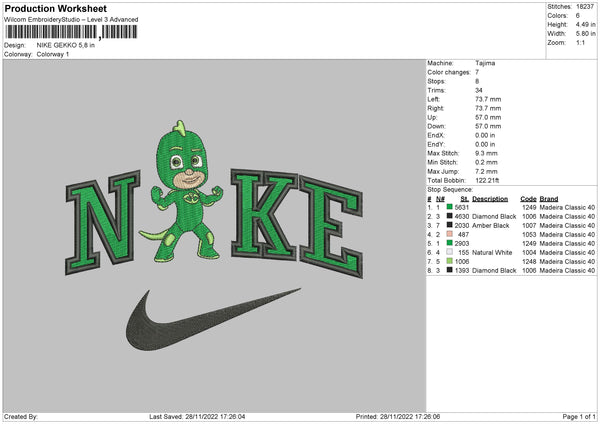Viewport: 600px width, 424px height.
Task: Click the Trims value '34'
Action: coord(479,90)
